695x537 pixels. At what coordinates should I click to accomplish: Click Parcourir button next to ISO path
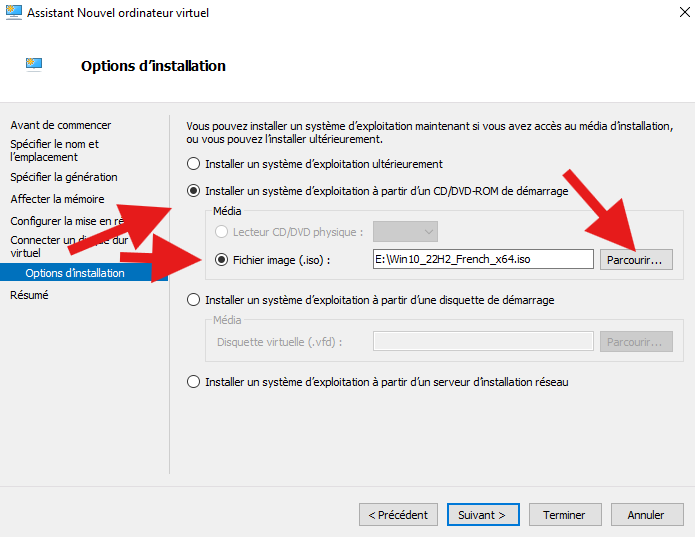[x=636, y=259]
